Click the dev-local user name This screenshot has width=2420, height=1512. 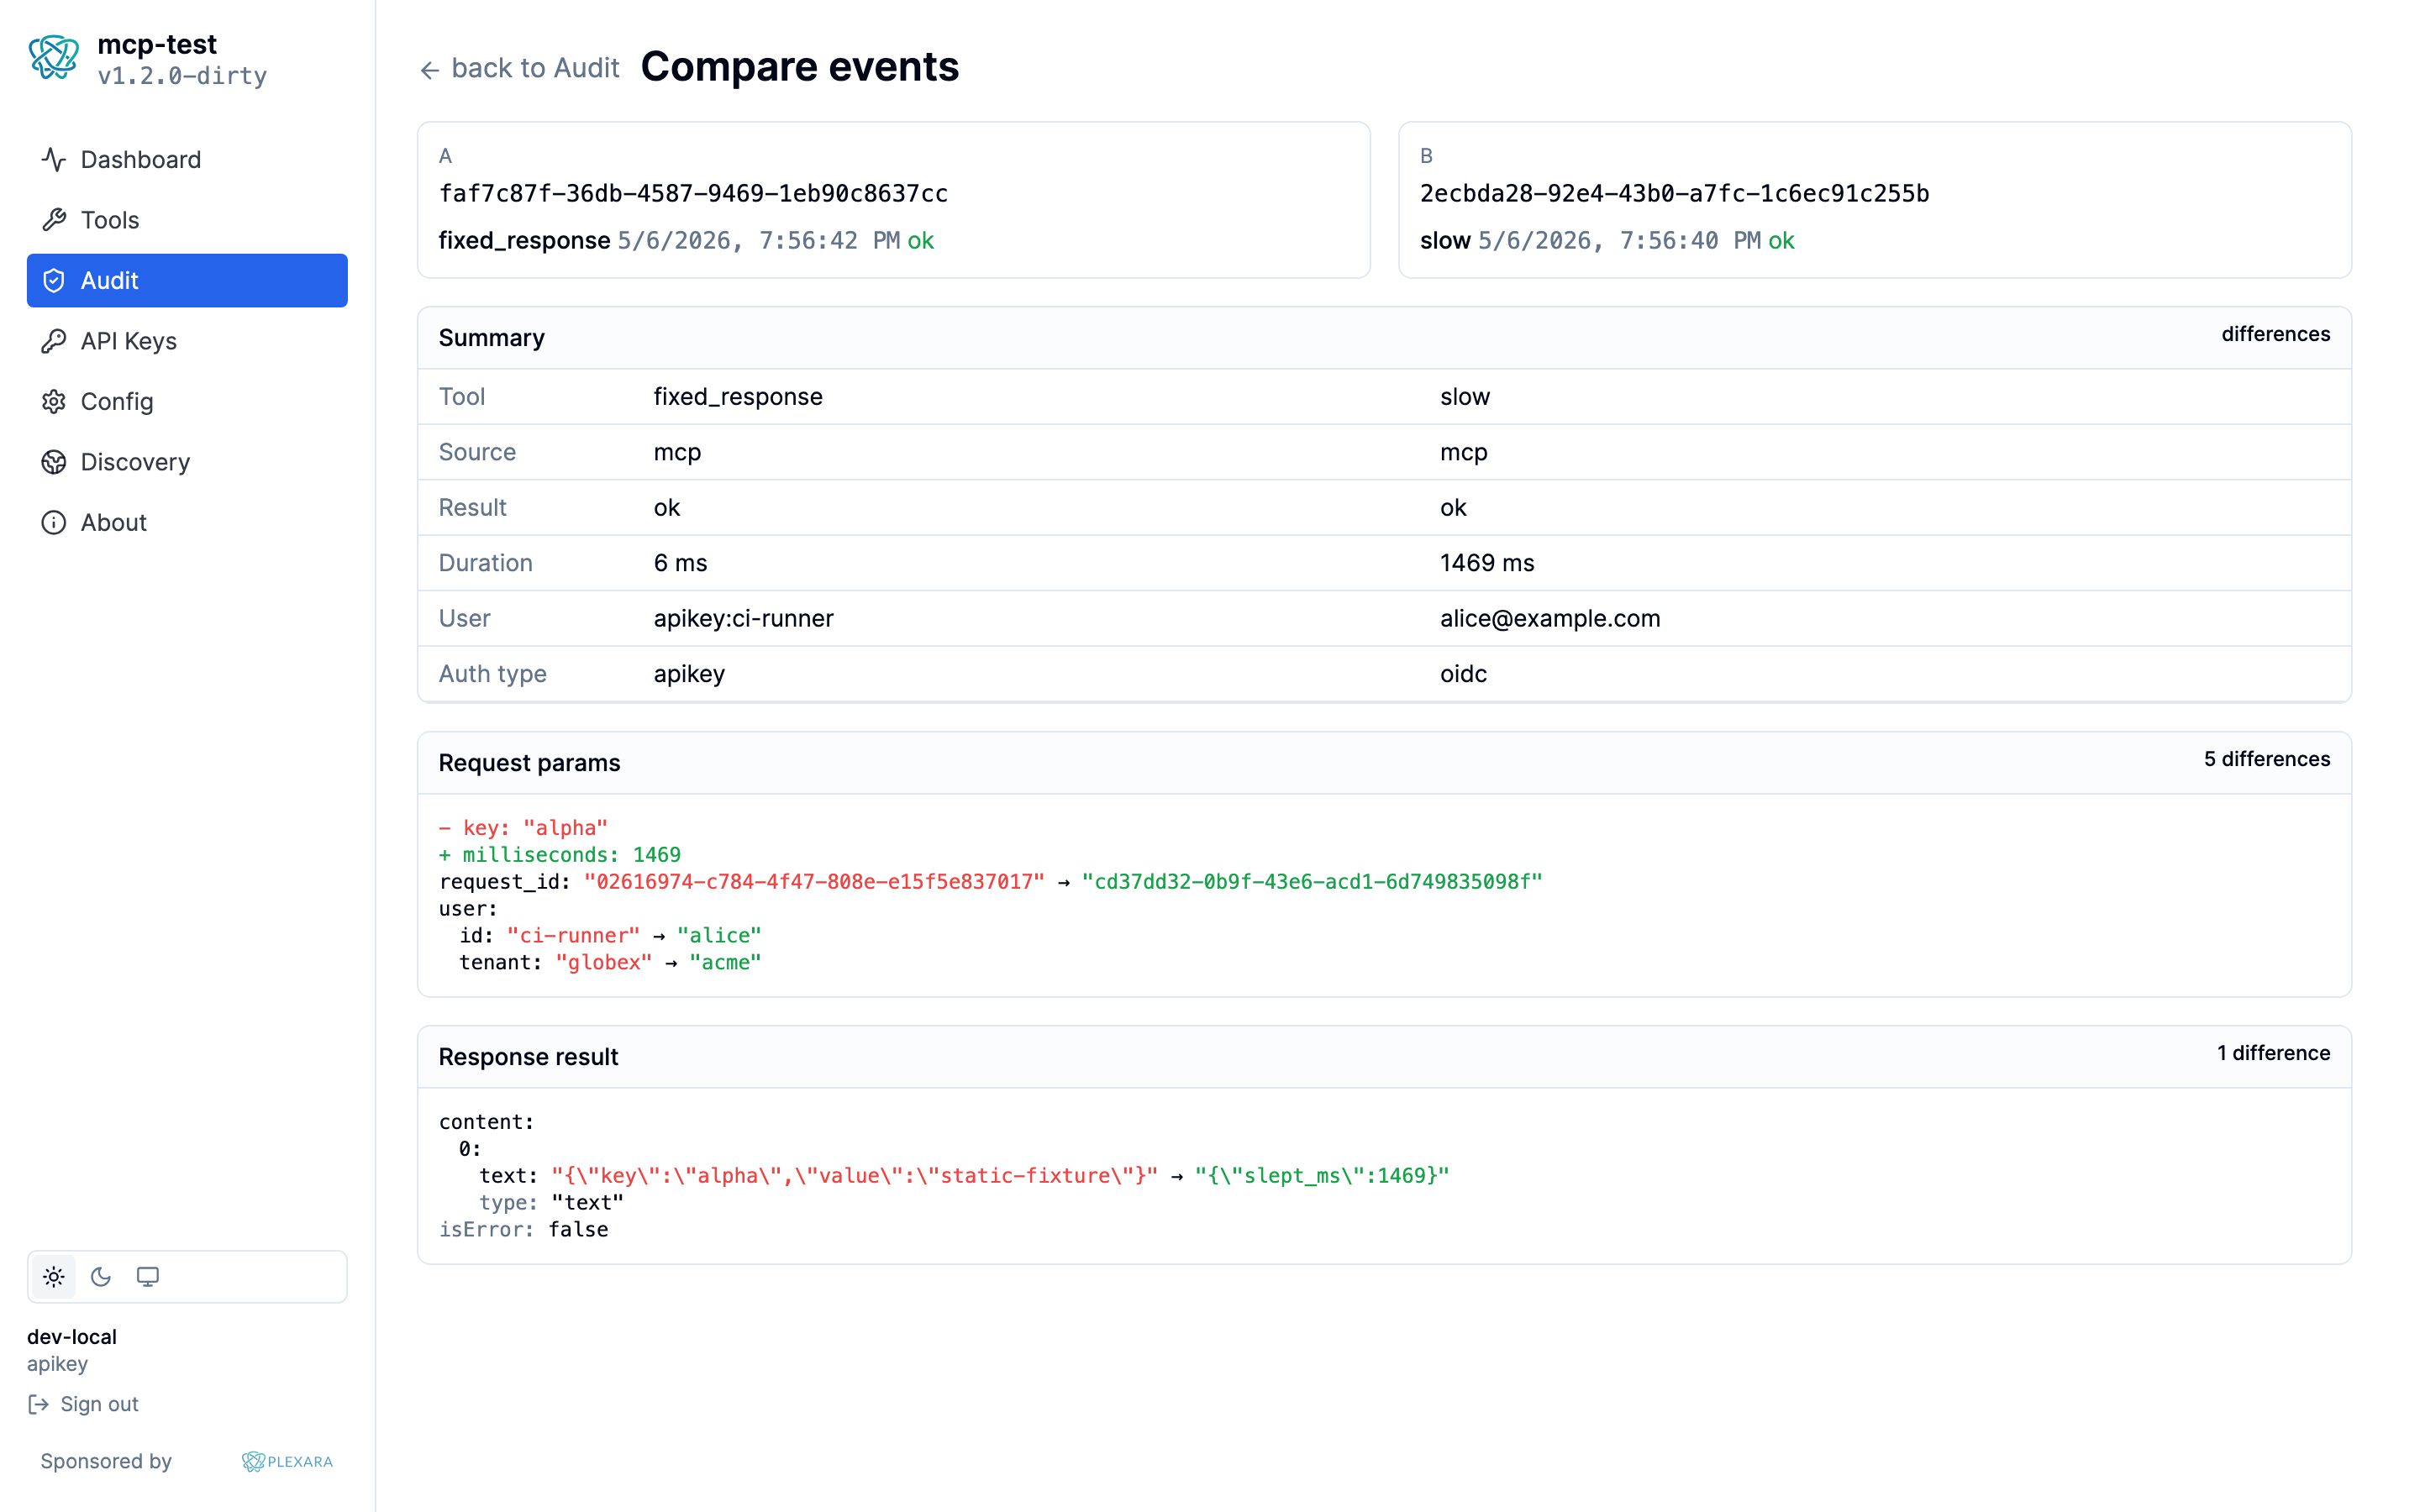coord(72,1337)
